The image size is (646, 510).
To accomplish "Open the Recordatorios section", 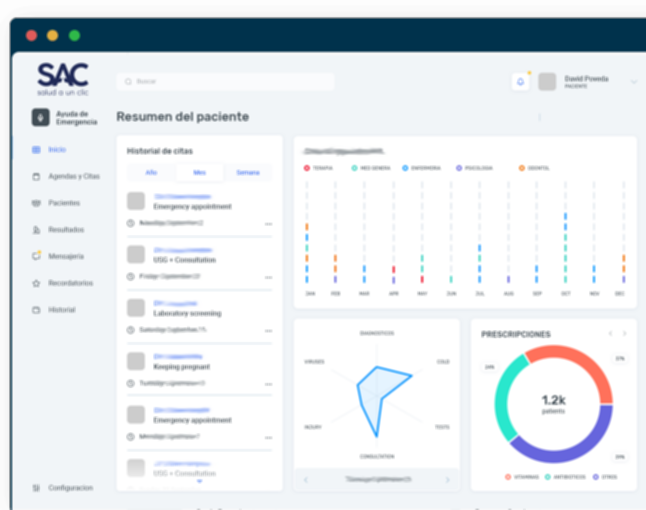I will point(70,283).
